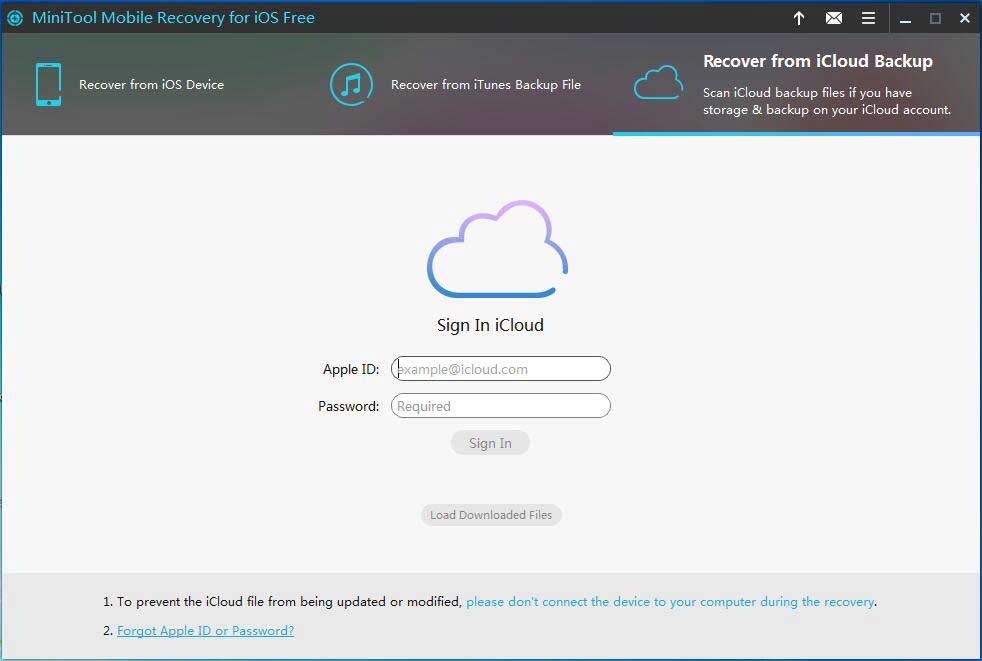Click into the Password field

500,406
